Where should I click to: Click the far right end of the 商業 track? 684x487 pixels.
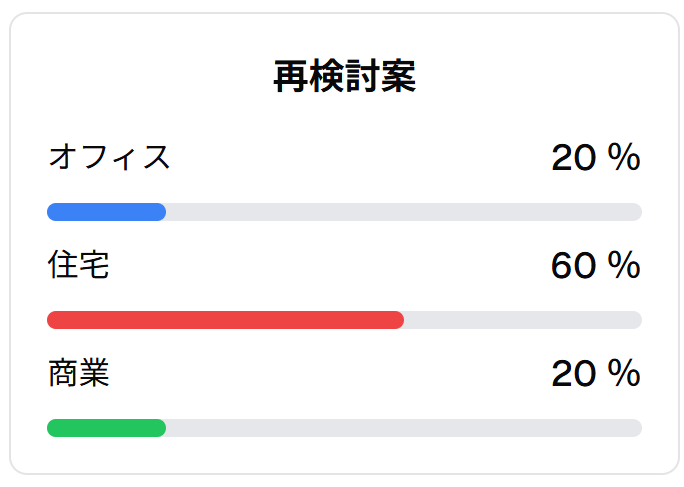[636, 428]
